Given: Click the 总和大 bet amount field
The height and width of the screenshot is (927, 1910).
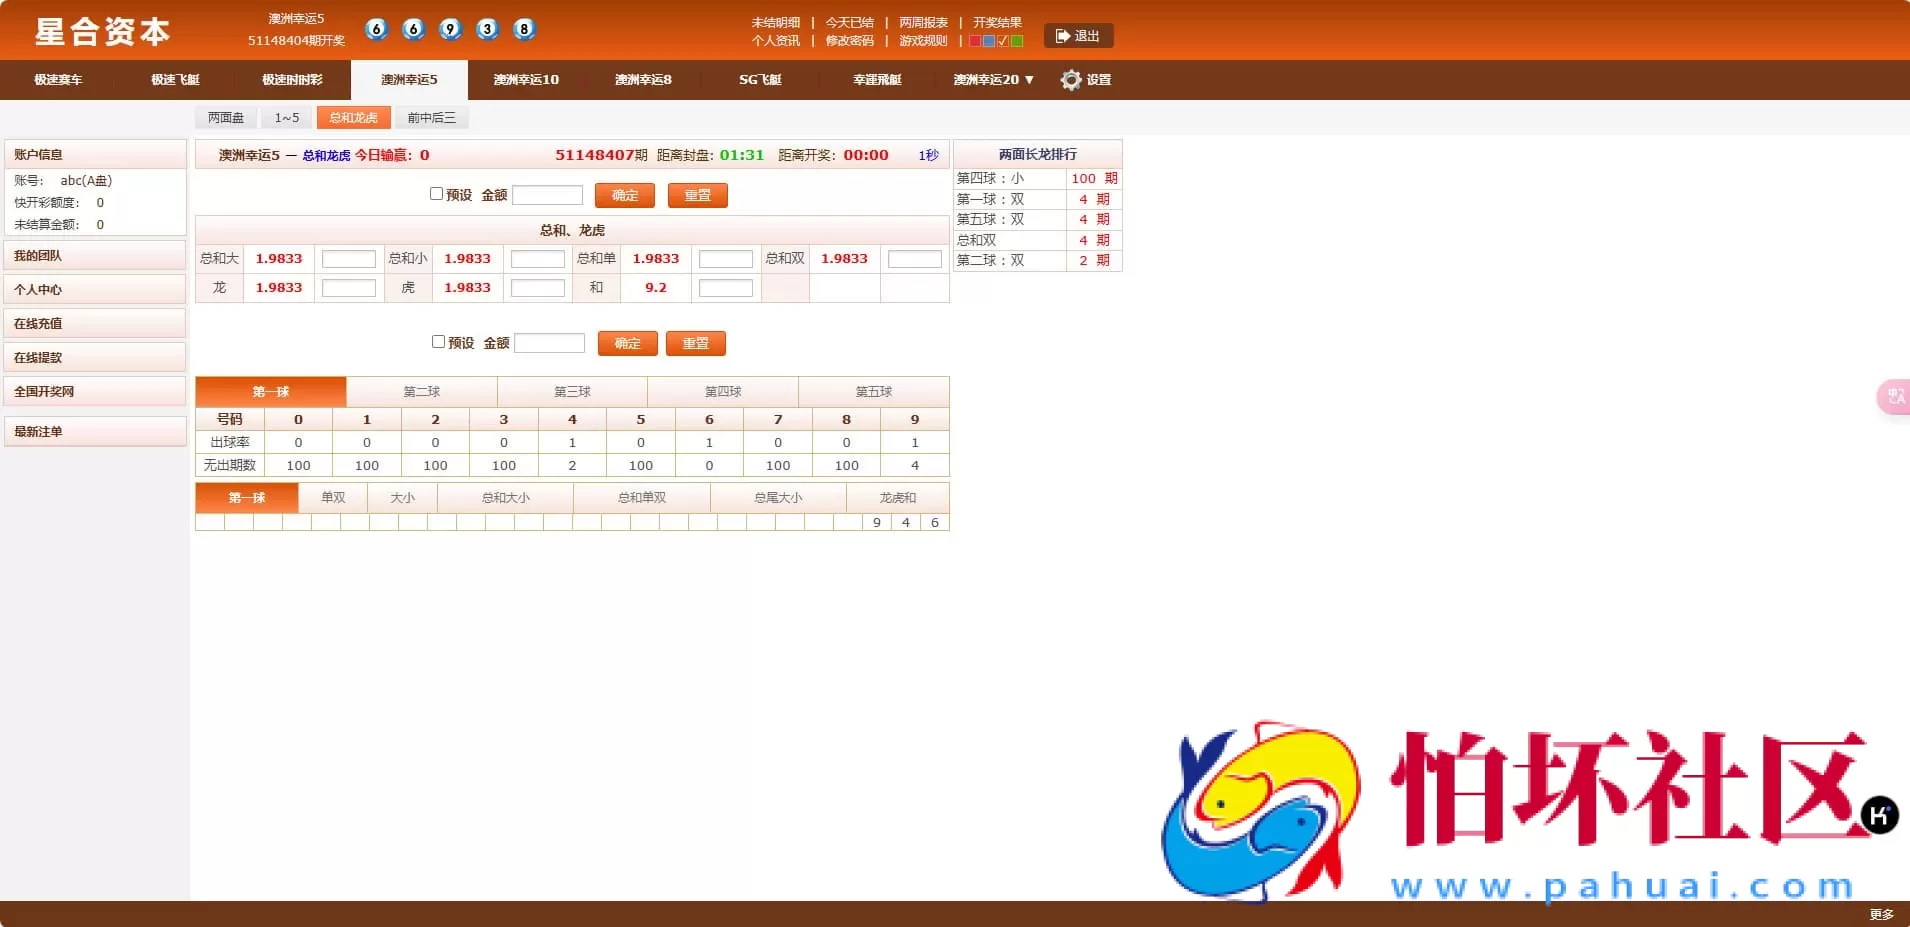Looking at the screenshot, I should tap(348, 259).
